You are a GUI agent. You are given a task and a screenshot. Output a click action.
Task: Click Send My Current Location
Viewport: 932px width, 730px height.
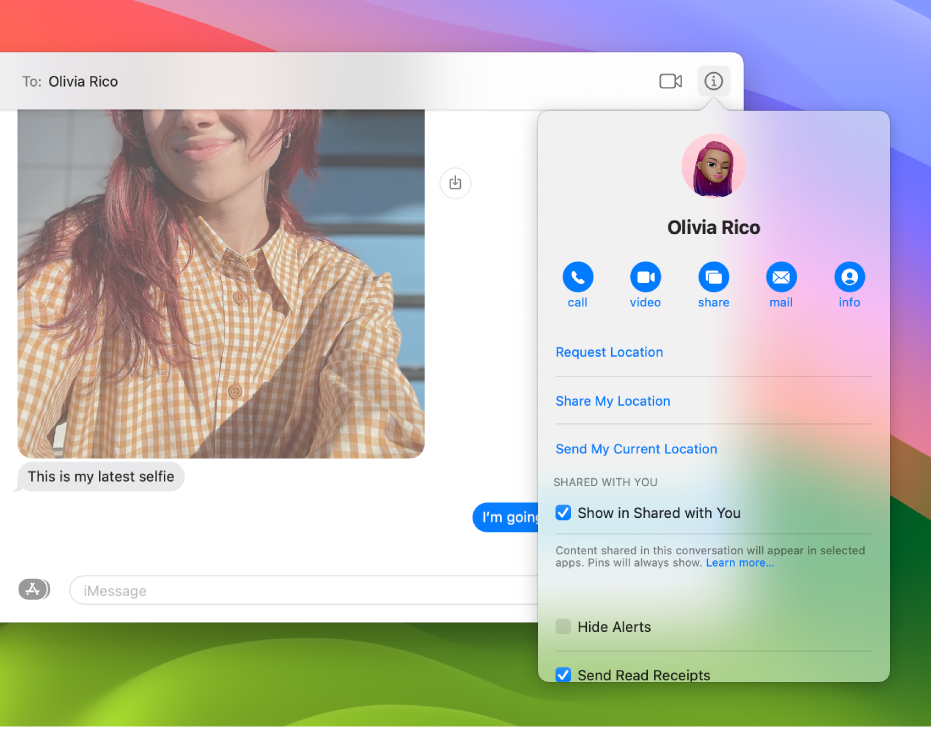pos(636,449)
